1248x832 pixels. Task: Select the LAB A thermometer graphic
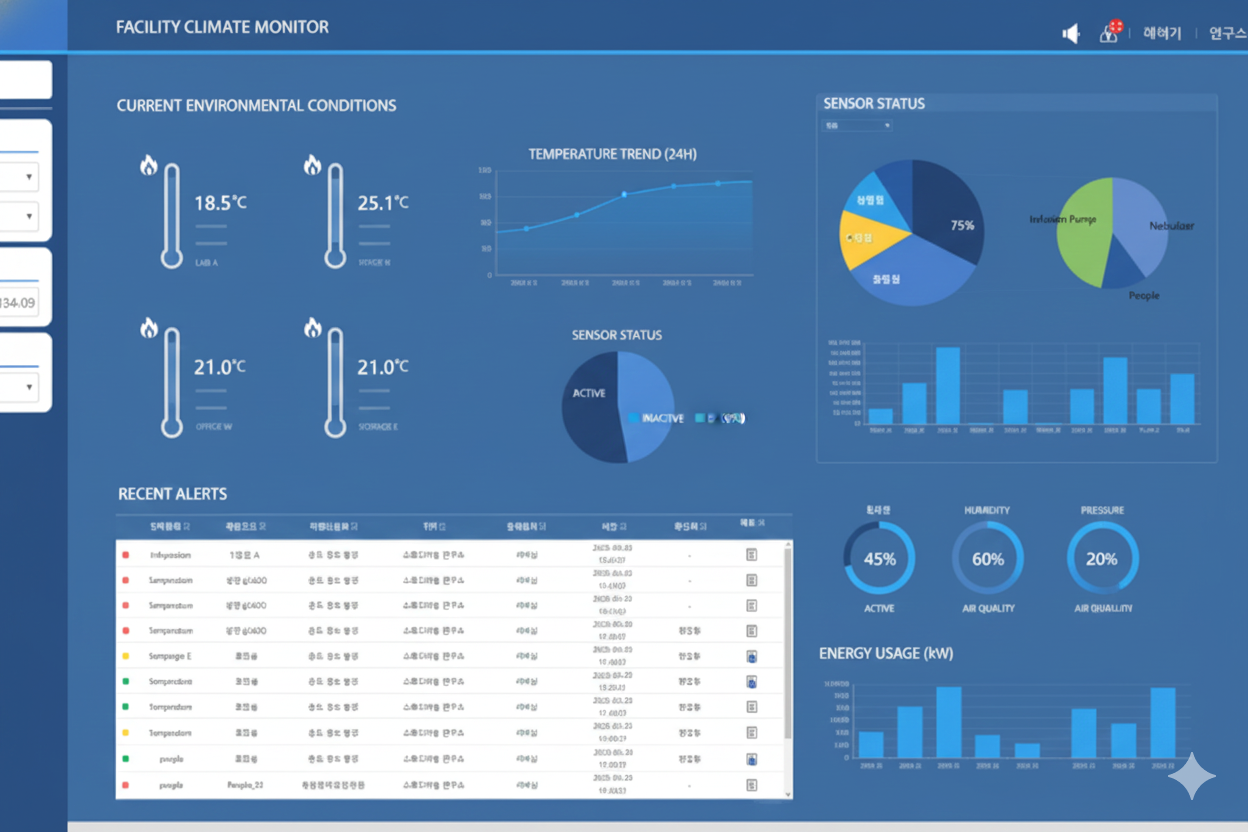coord(172,215)
